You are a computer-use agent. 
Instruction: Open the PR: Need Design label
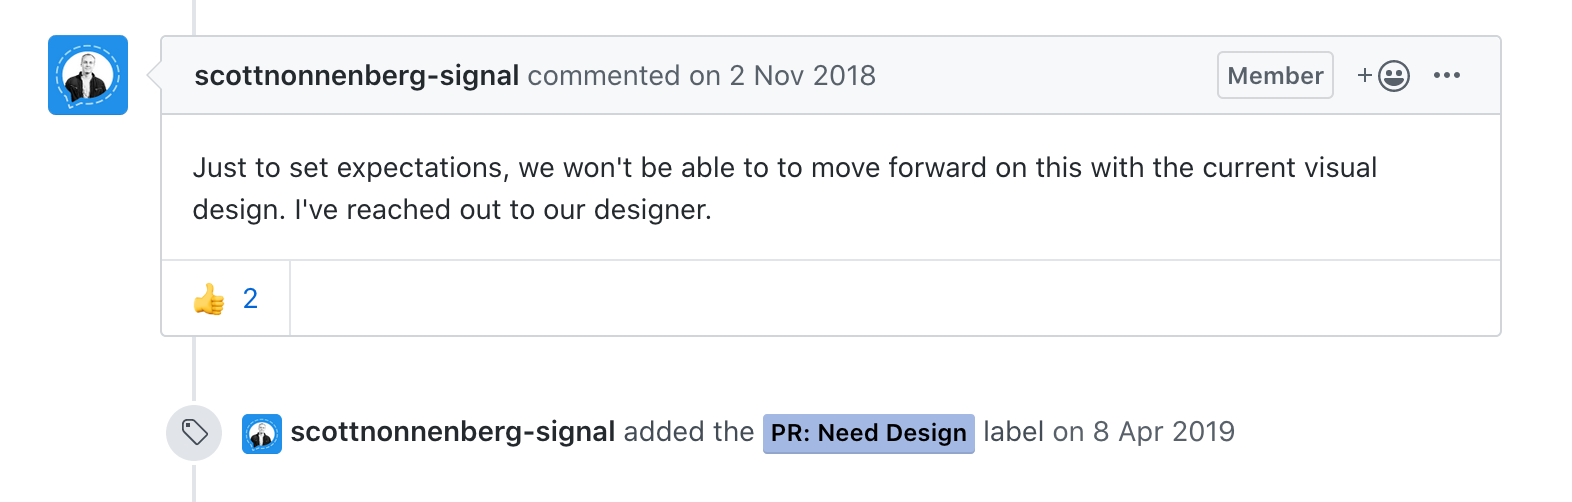point(868,433)
